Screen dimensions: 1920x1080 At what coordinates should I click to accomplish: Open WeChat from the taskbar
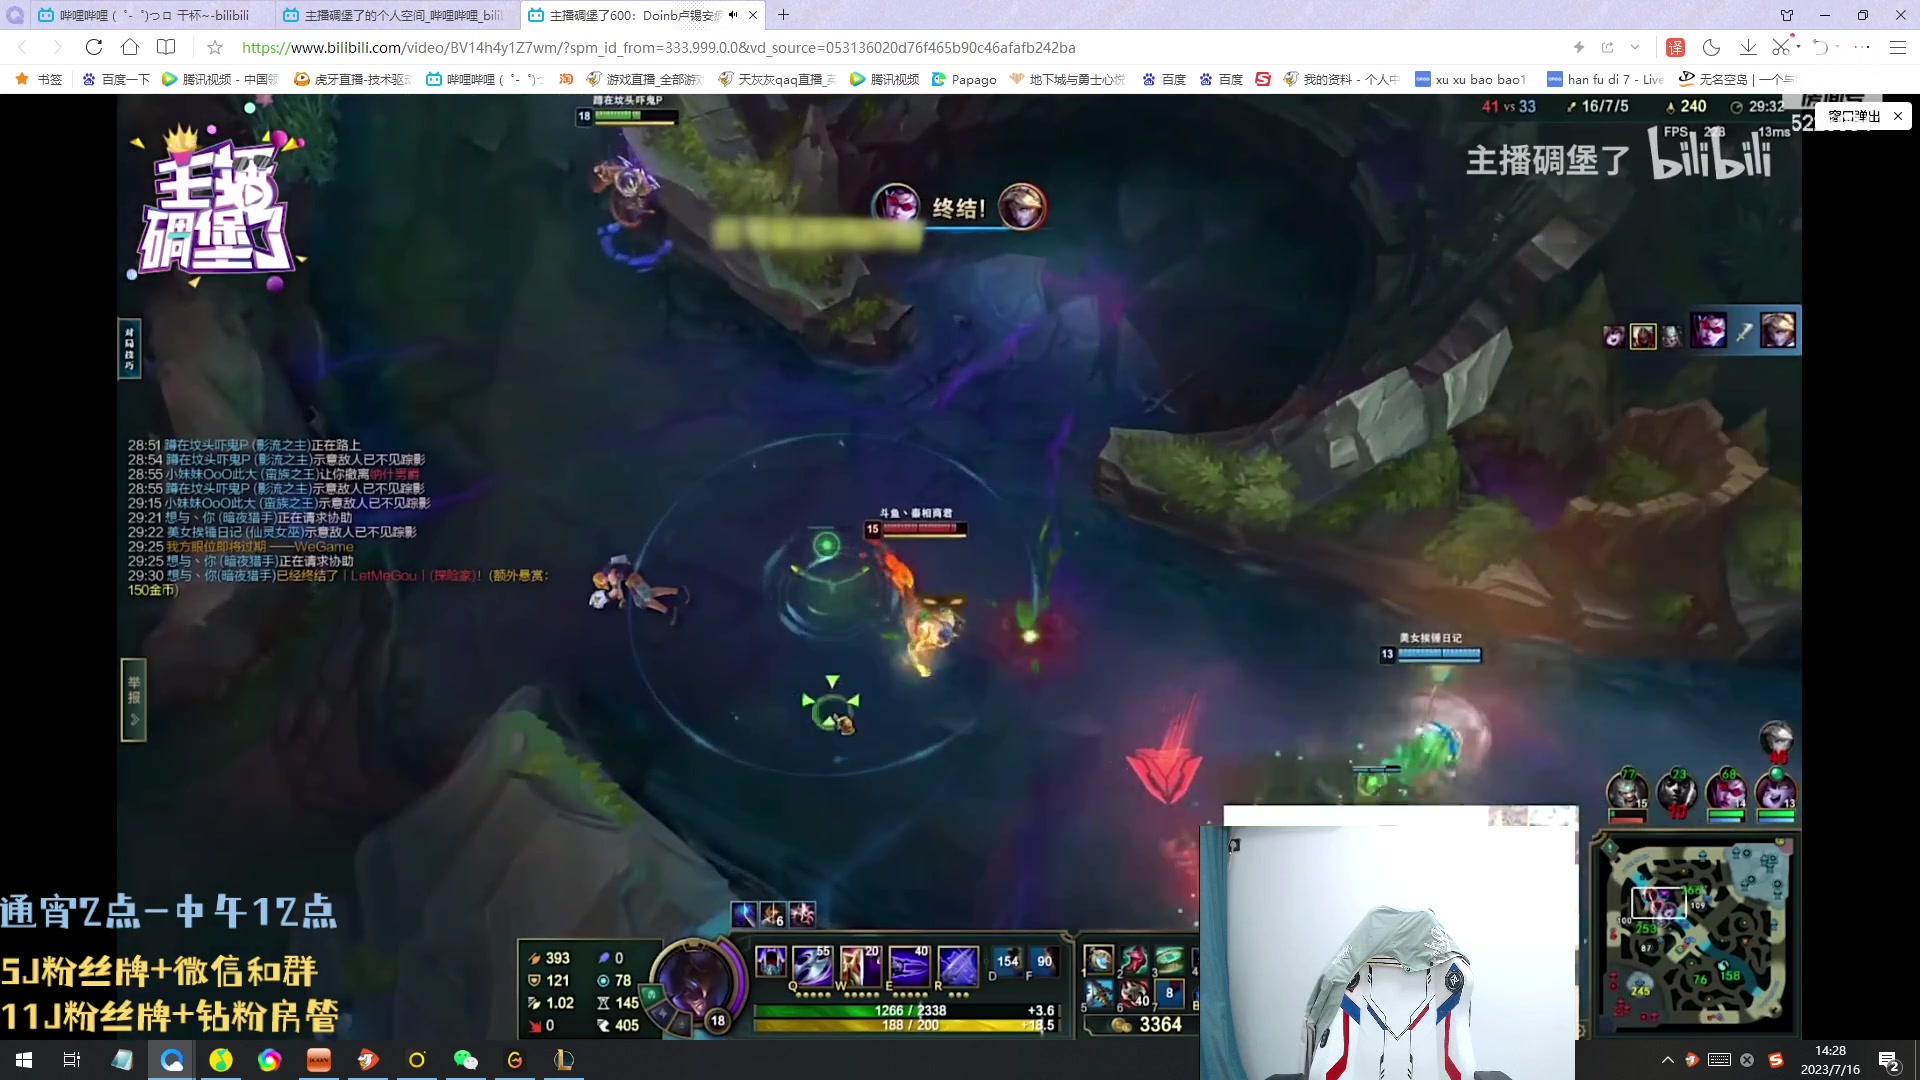[x=465, y=1060]
